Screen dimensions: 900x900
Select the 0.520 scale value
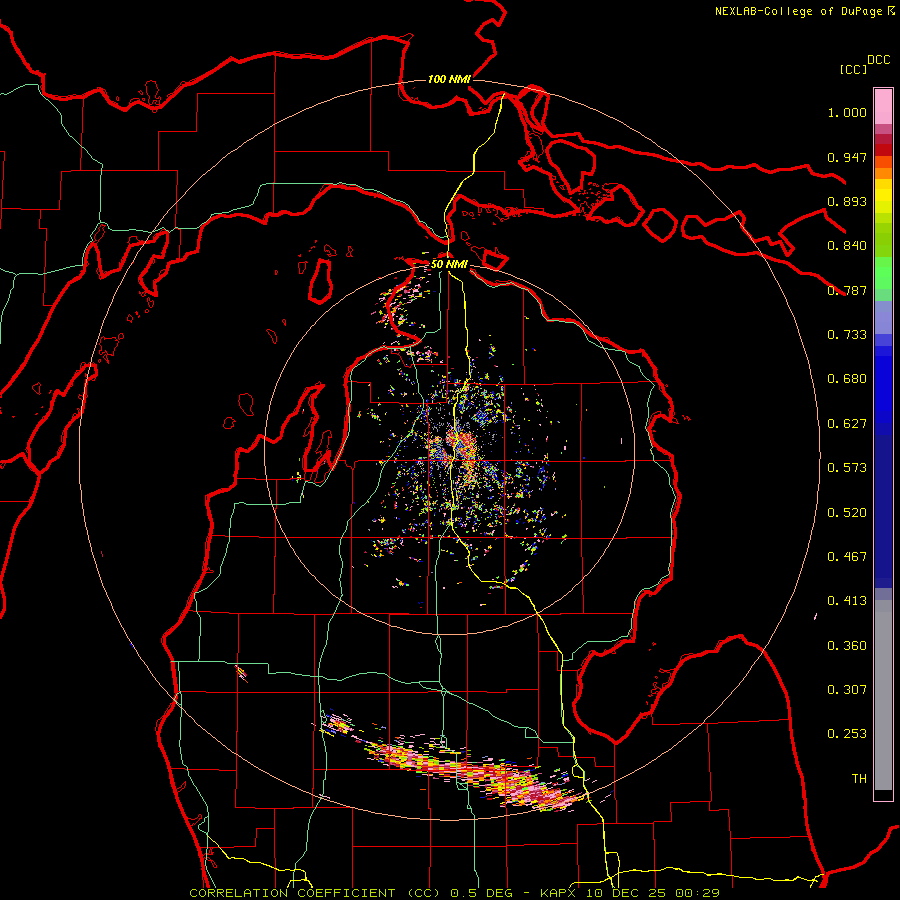click(x=847, y=513)
